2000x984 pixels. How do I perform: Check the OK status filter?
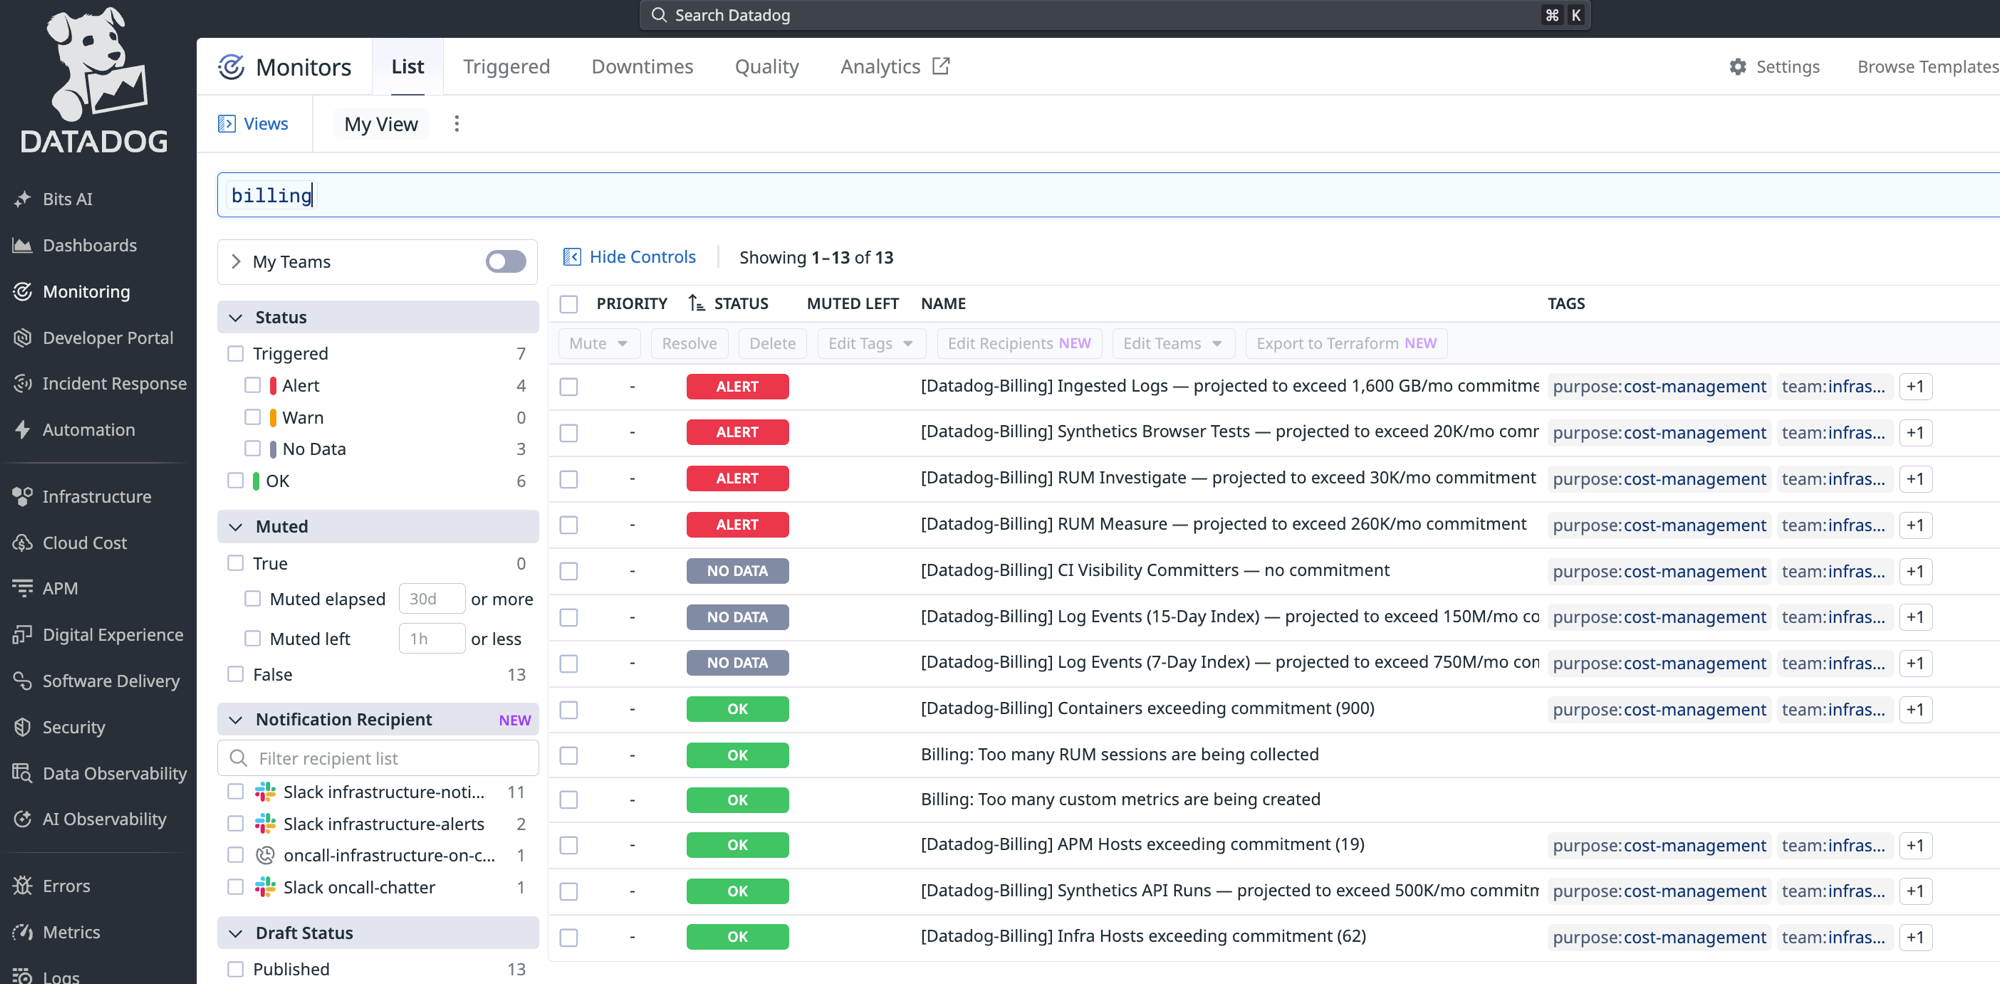point(236,481)
